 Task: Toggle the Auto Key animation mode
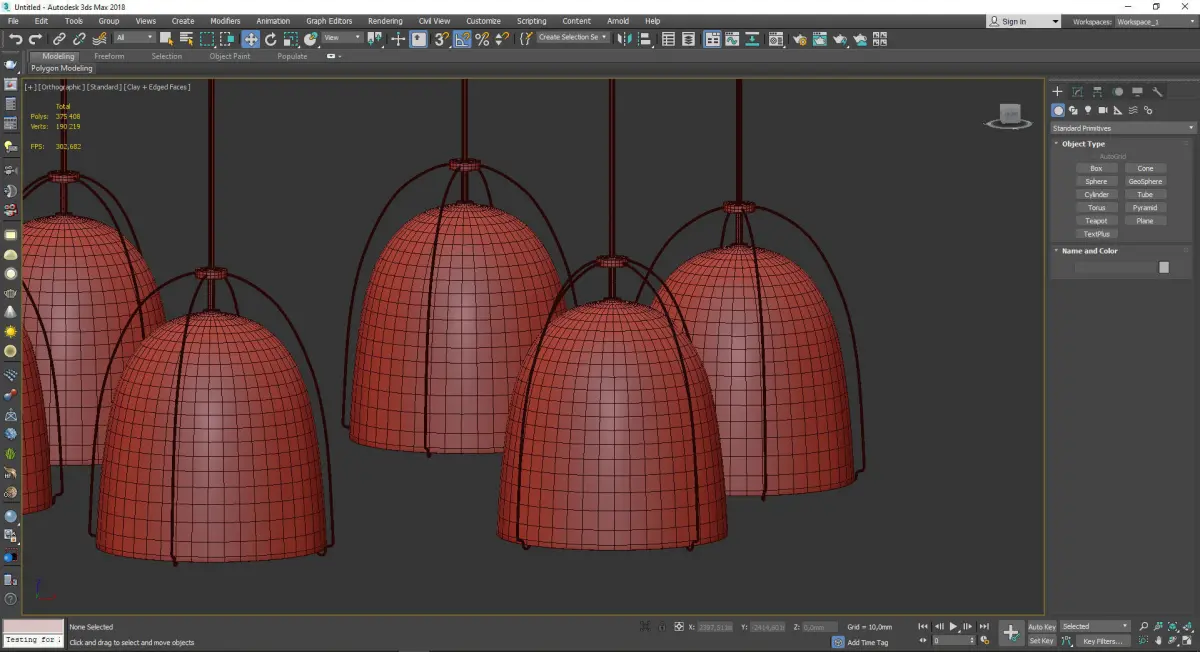click(x=1041, y=627)
